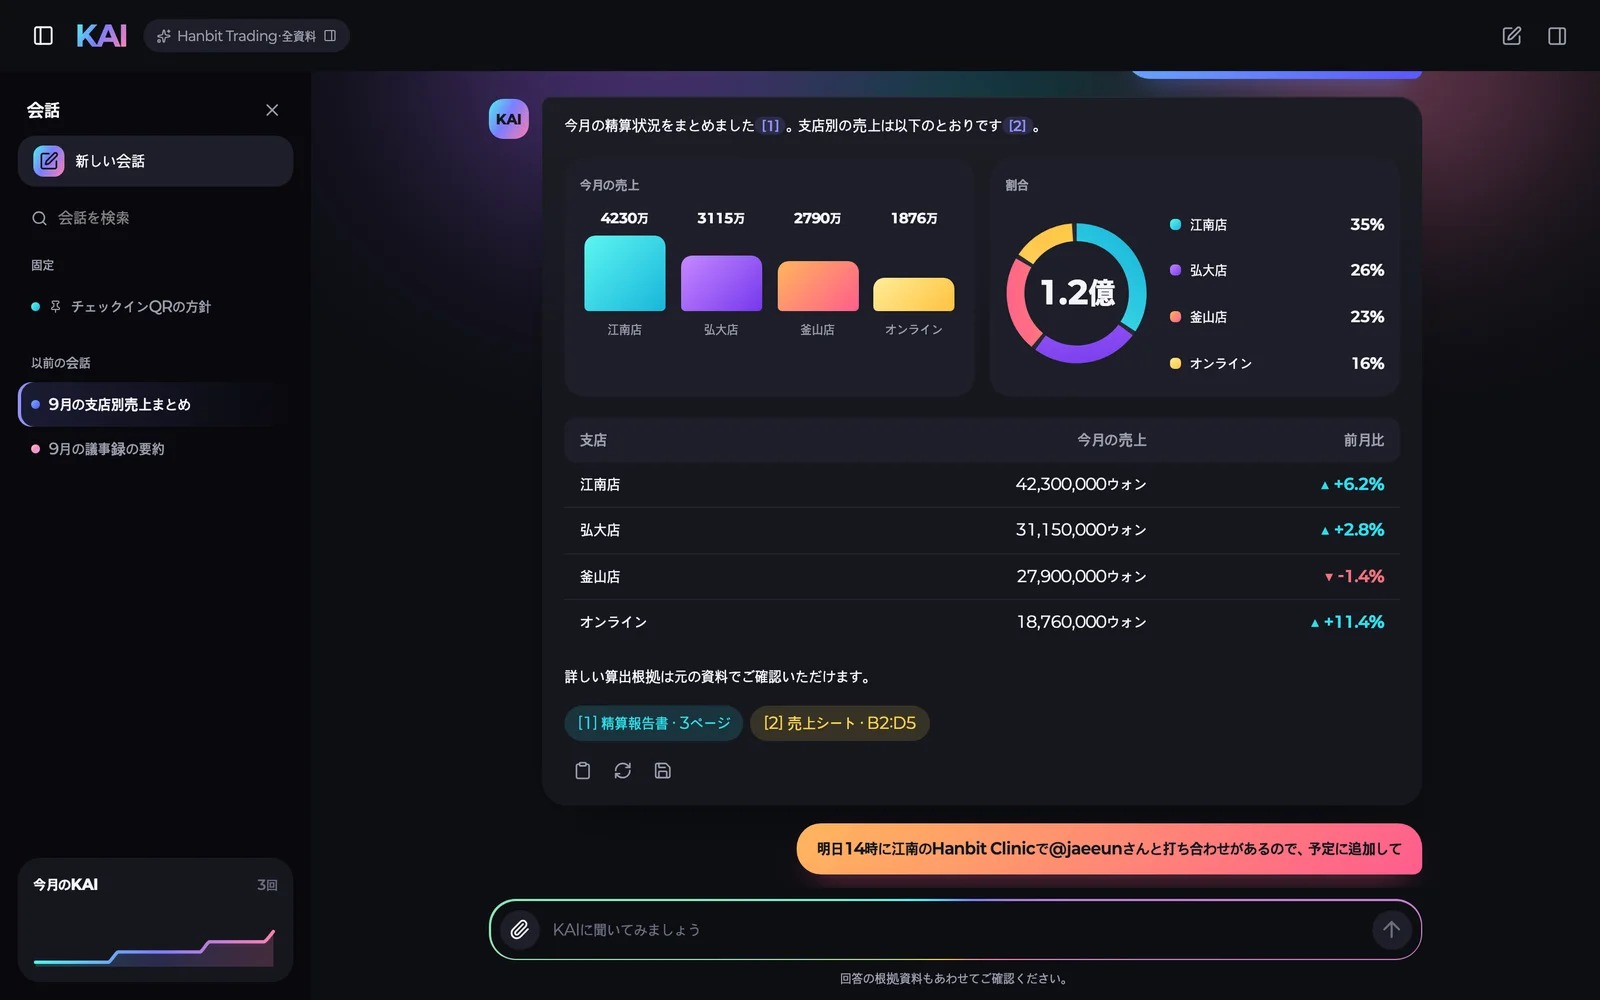Viewport: 1600px width, 1000px height.
Task: Click the 31,150,000ウォン cell
Action: pos(1081,530)
